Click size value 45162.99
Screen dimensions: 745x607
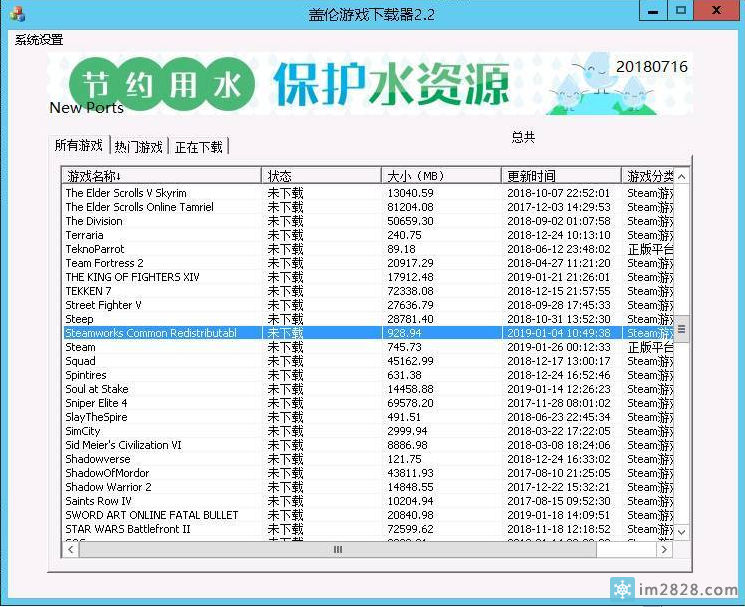click(x=411, y=361)
